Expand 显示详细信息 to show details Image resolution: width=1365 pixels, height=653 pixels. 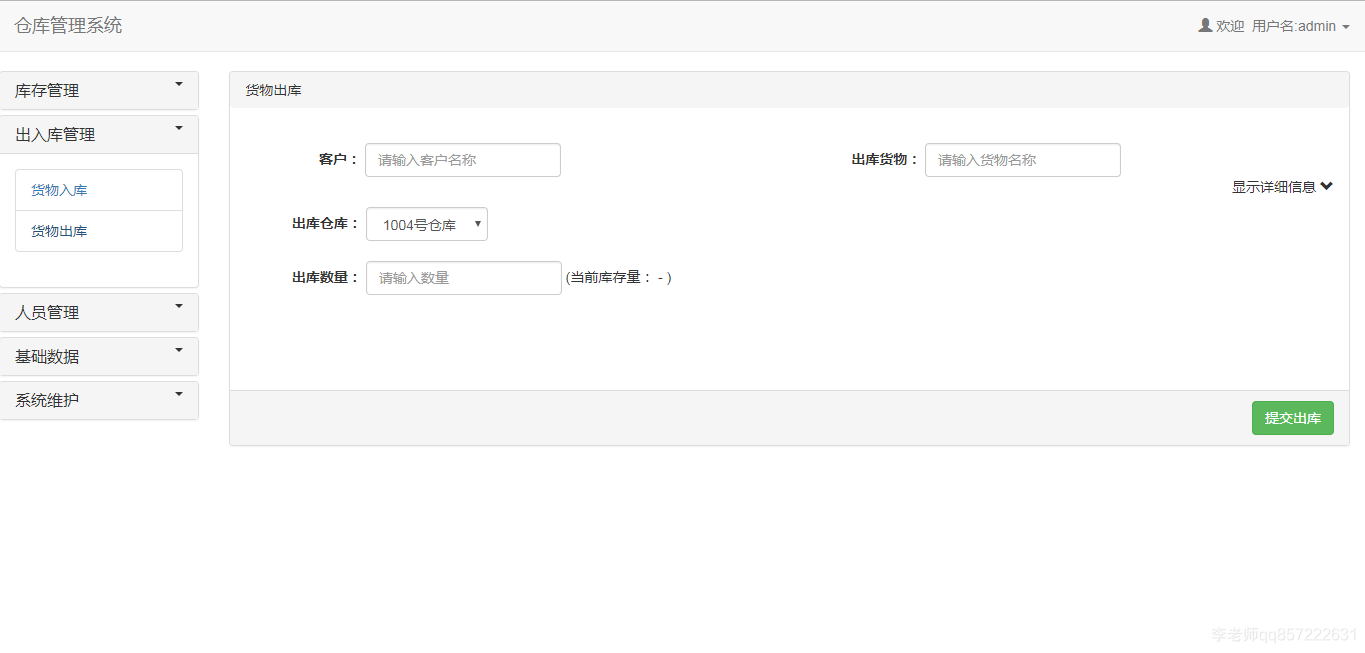pyautogui.click(x=1283, y=186)
